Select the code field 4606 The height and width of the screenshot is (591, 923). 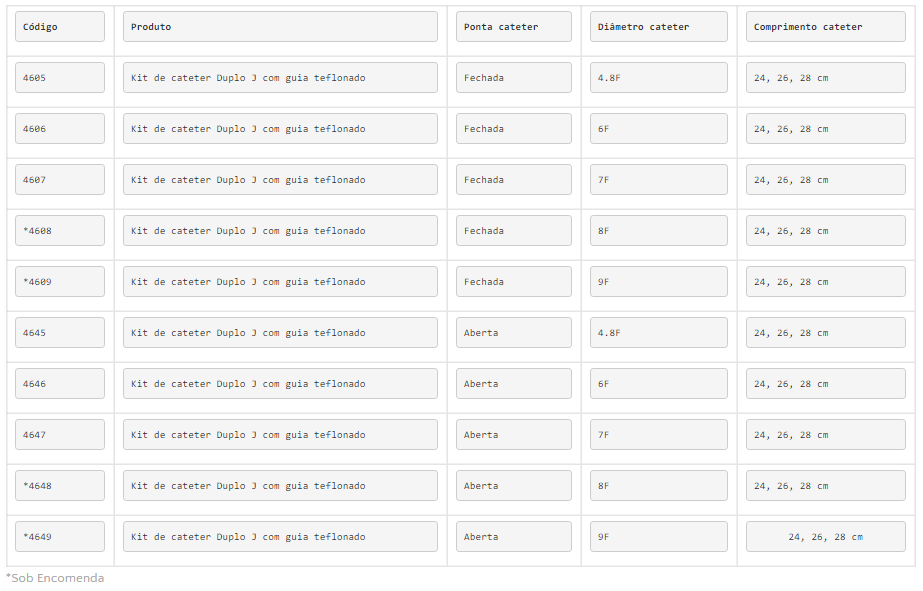(60, 129)
